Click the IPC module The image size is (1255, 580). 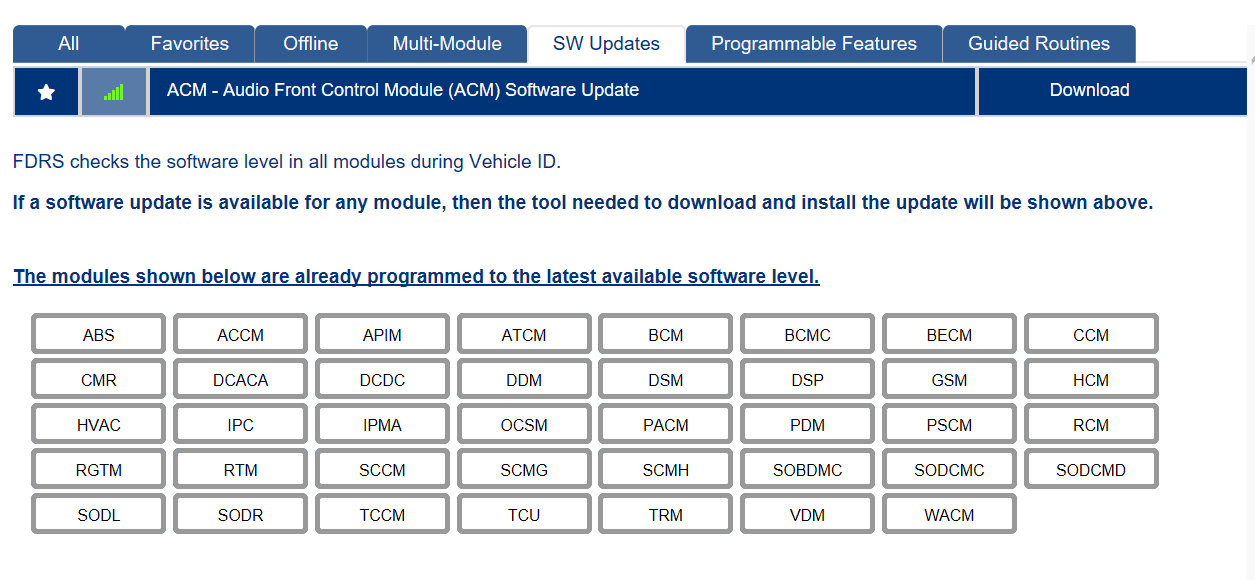coord(240,424)
